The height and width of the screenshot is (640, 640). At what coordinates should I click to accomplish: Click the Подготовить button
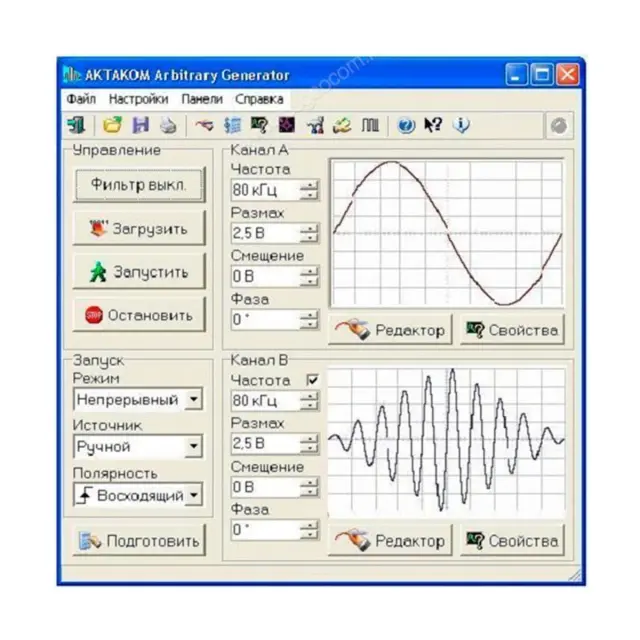pos(139,541)
